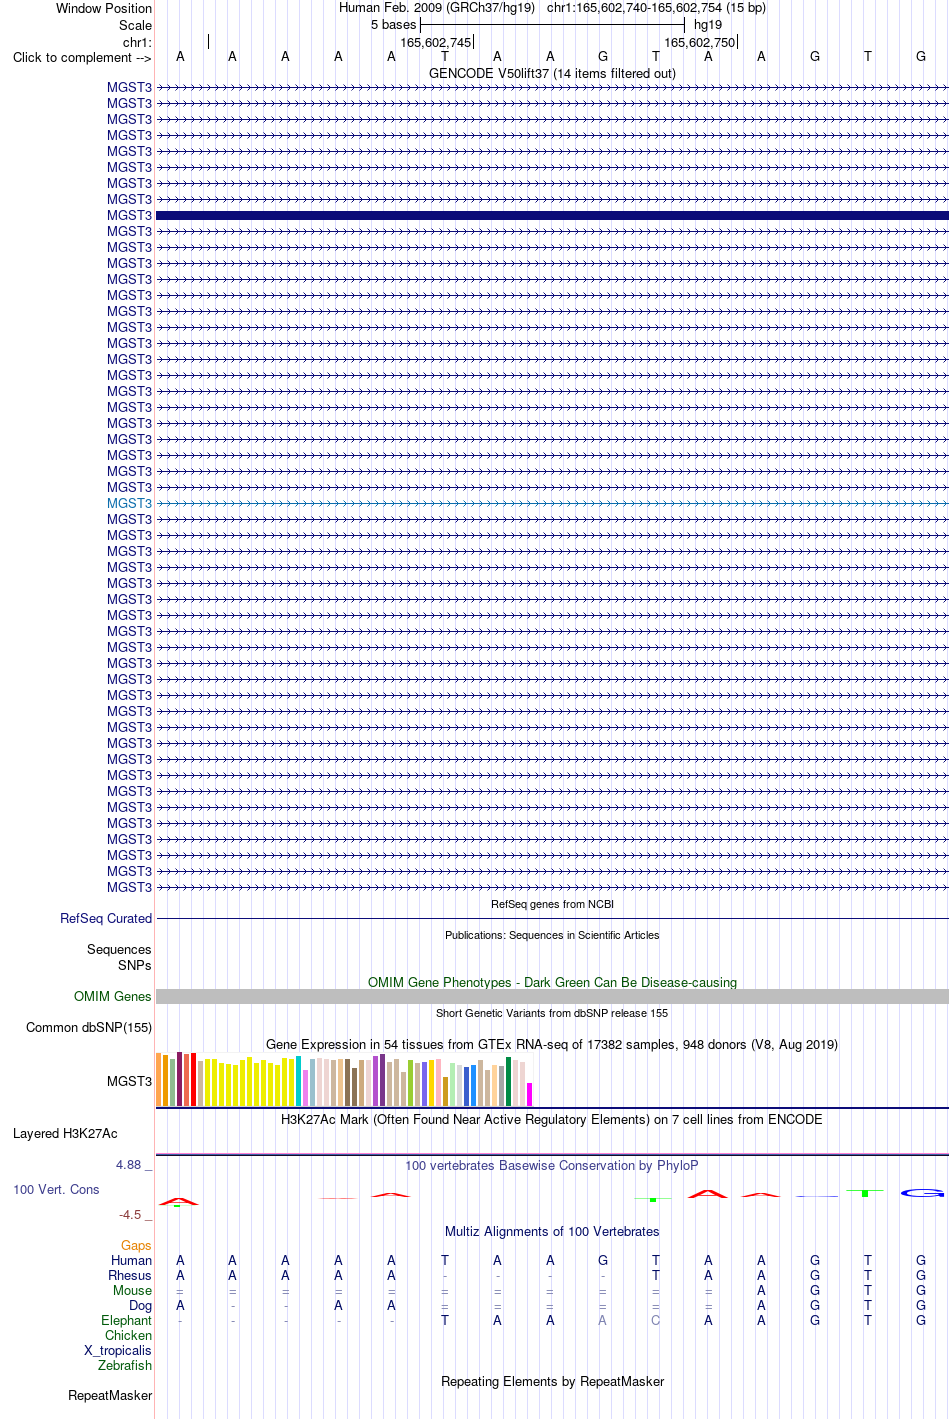Click the C base in Elephant row
Viewport: 950px width, 1419px height.
pos(655,1320)
